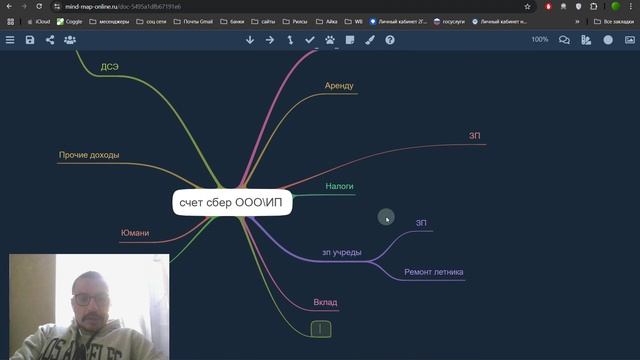Viewport: 640px width, 360px height.
Task: Open the мессенджеры bookmark folder
Action: point(109,22)
